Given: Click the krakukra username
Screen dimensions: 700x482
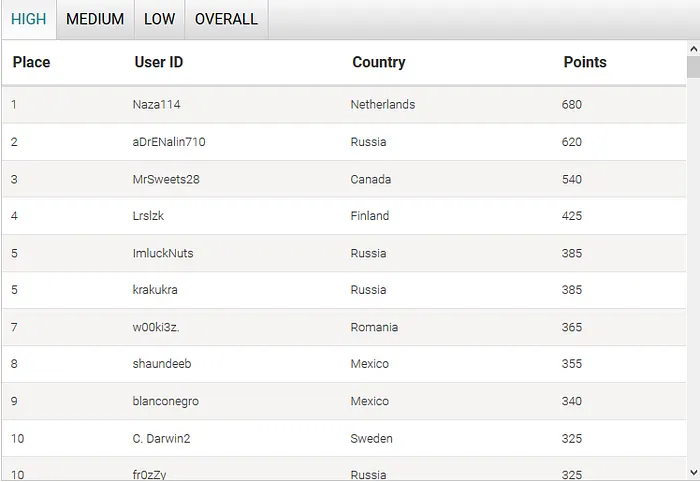Looking at the screenshot, I should [154, 290].
